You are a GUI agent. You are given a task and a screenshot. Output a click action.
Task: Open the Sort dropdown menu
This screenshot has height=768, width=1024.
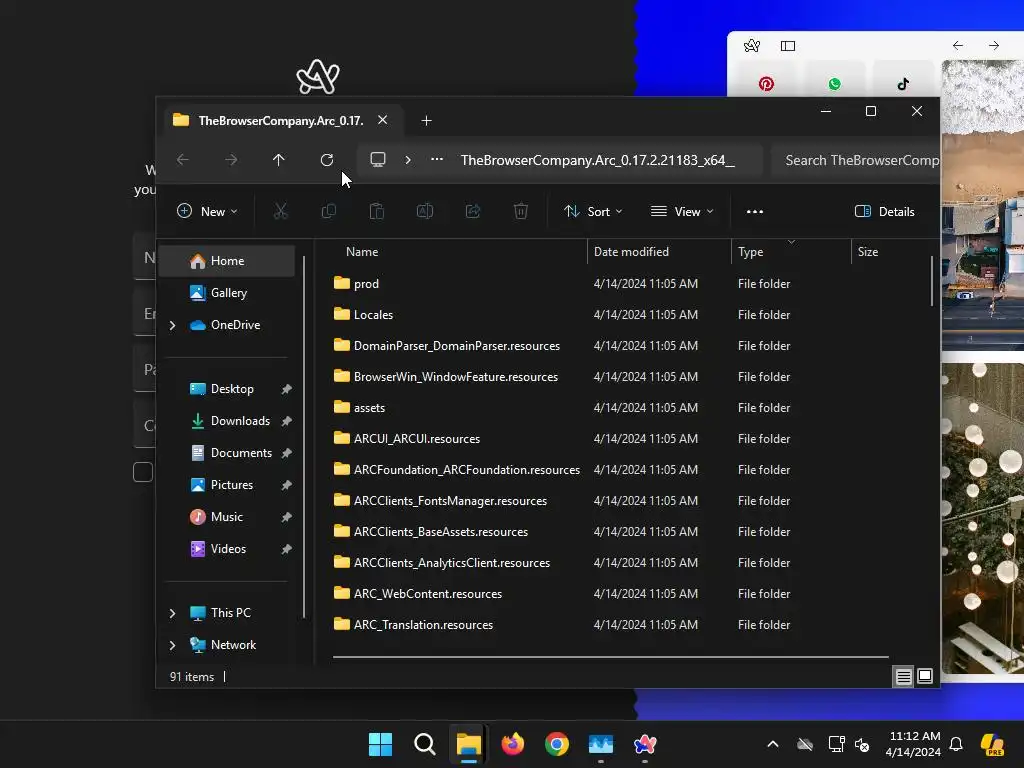tap(593, 212)
